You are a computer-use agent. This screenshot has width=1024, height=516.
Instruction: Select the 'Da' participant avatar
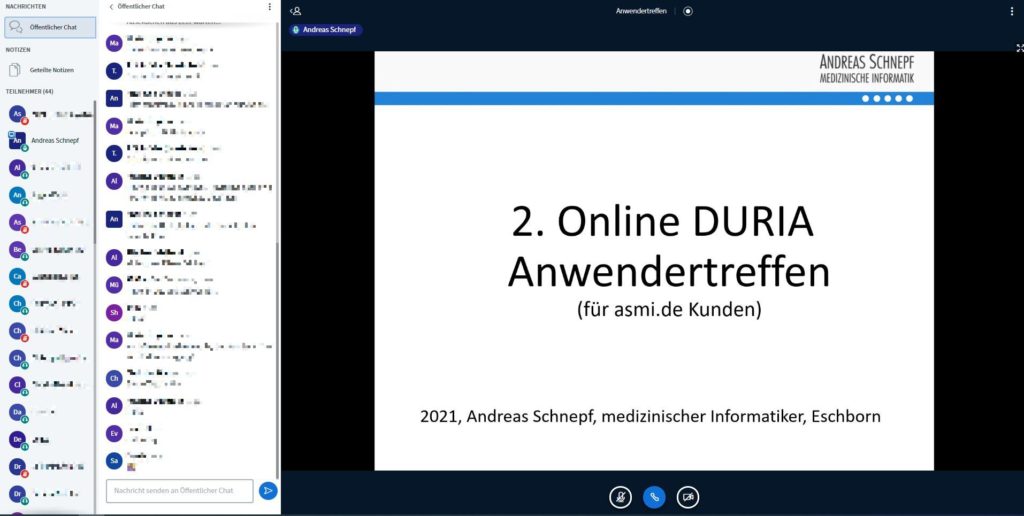[18, 412]
